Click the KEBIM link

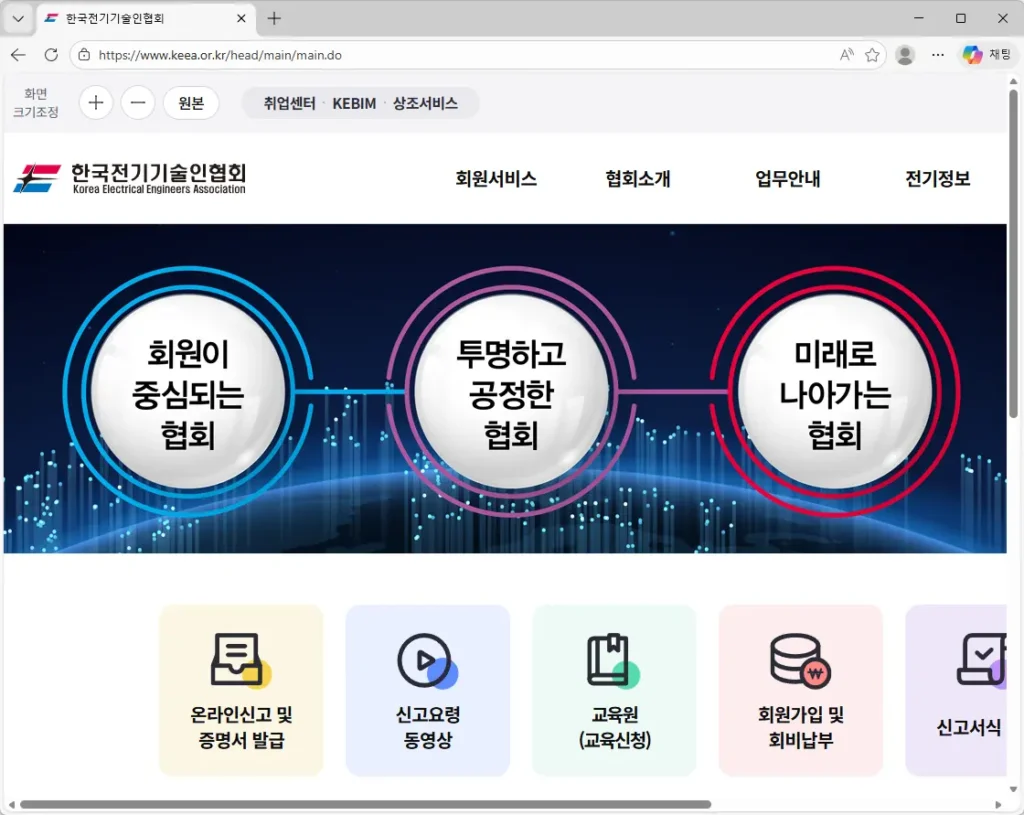tap(354, 103)
